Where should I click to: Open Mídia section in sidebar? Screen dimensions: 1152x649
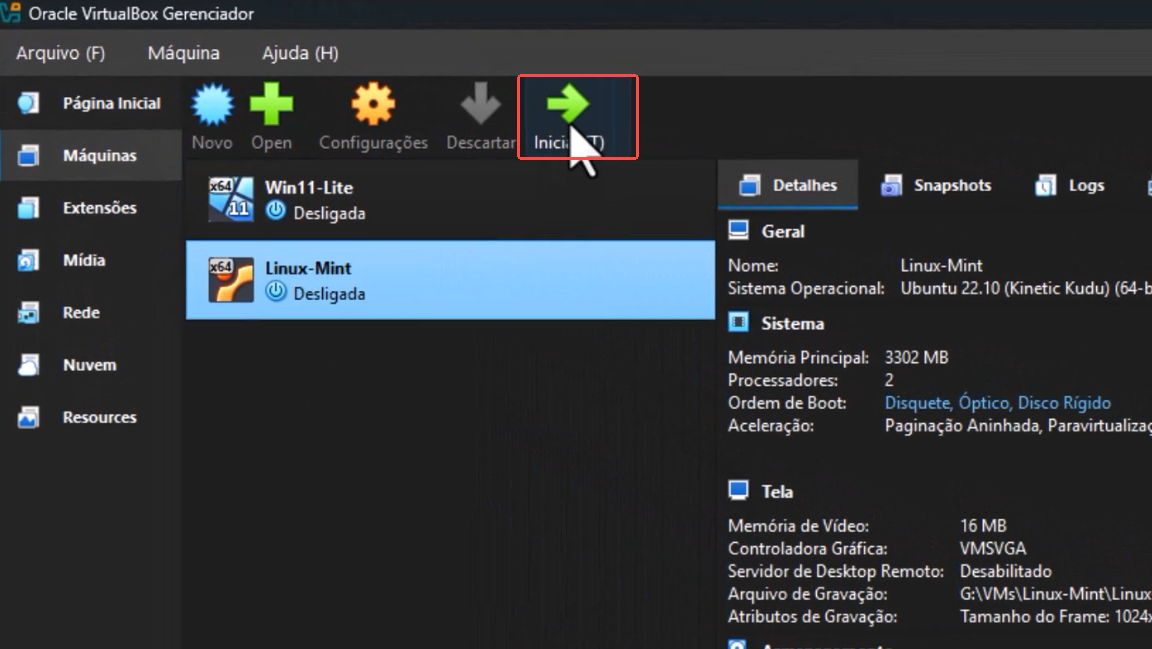click(90, 260)
